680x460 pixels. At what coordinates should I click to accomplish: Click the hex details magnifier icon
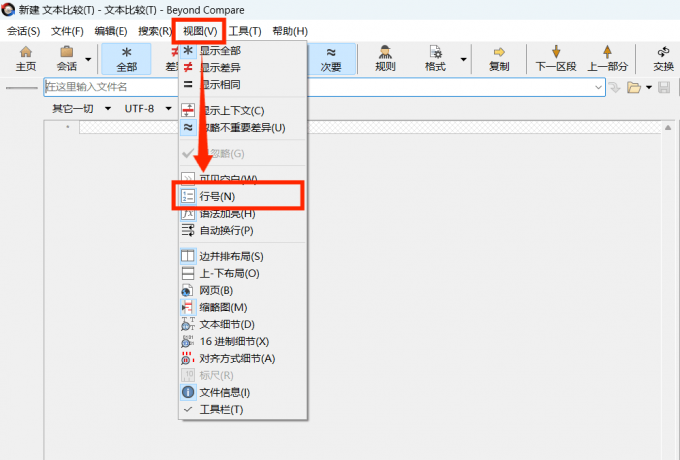click(188, 342)
